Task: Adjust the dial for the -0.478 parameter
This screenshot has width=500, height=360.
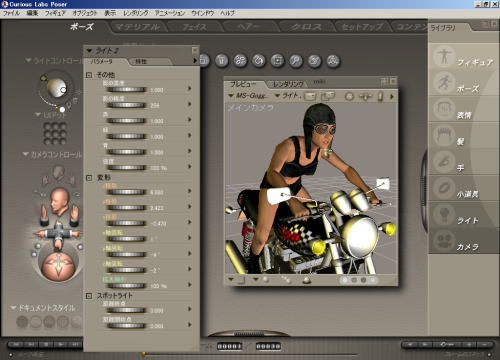Action: pos(126,223)
